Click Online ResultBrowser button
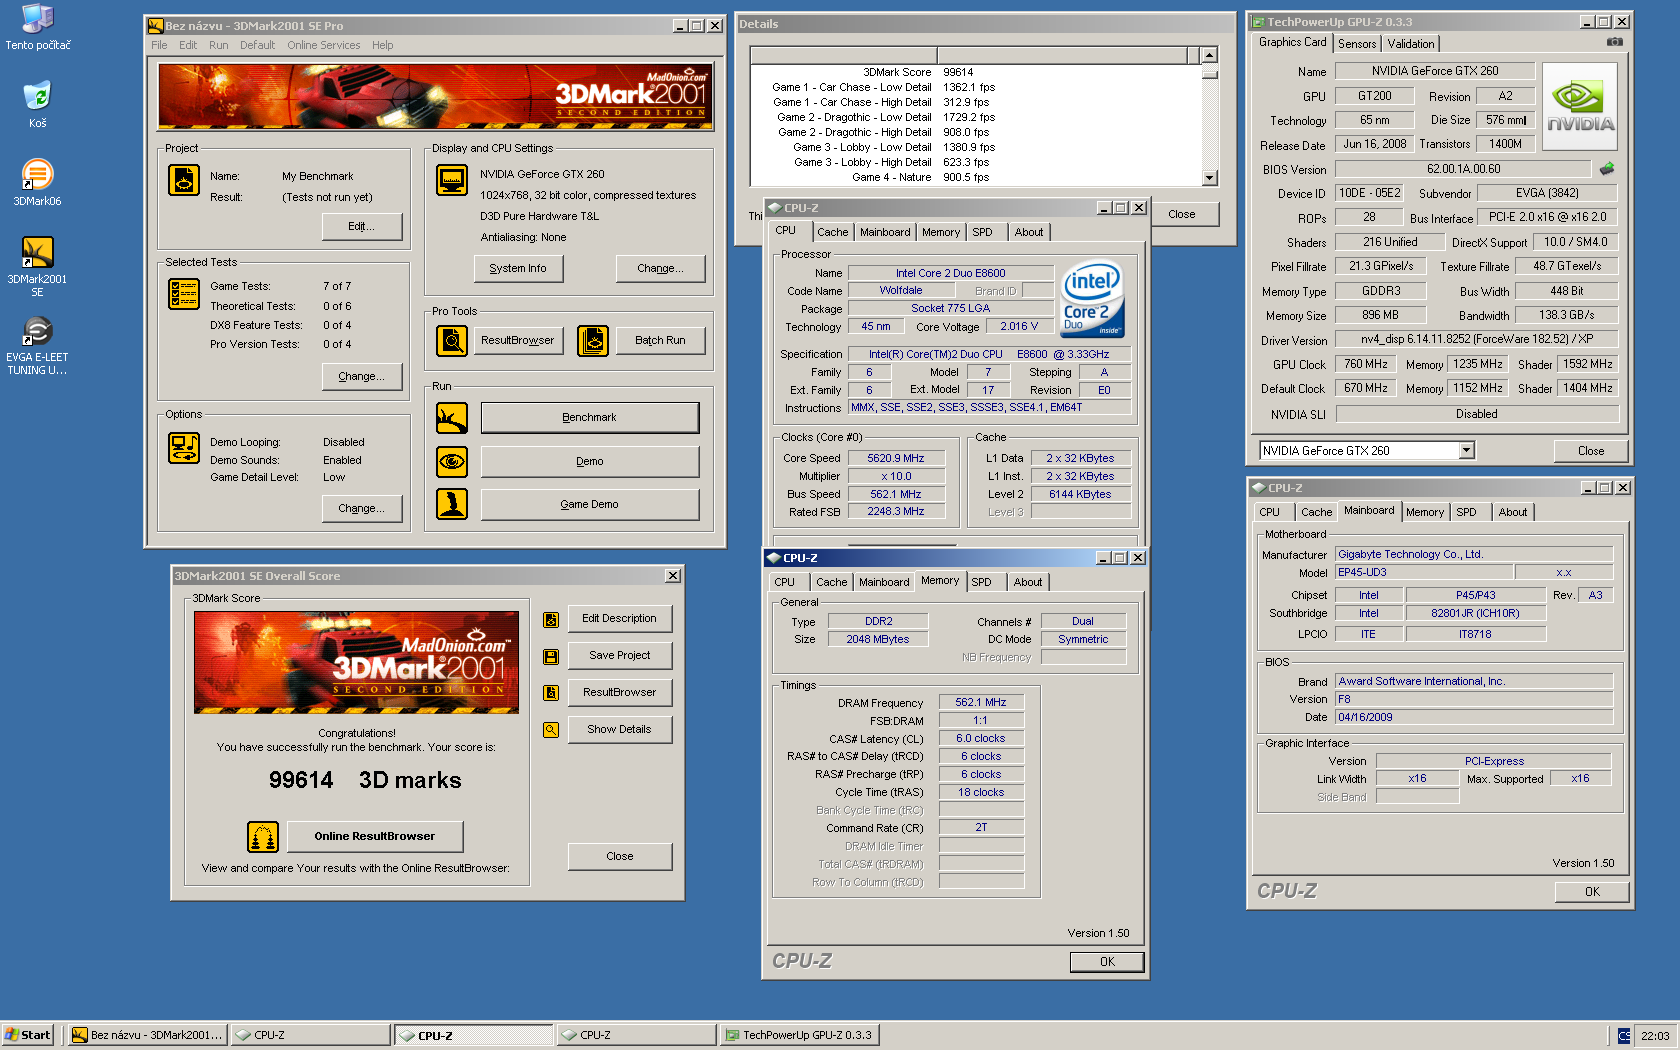 tap(375, 837)
